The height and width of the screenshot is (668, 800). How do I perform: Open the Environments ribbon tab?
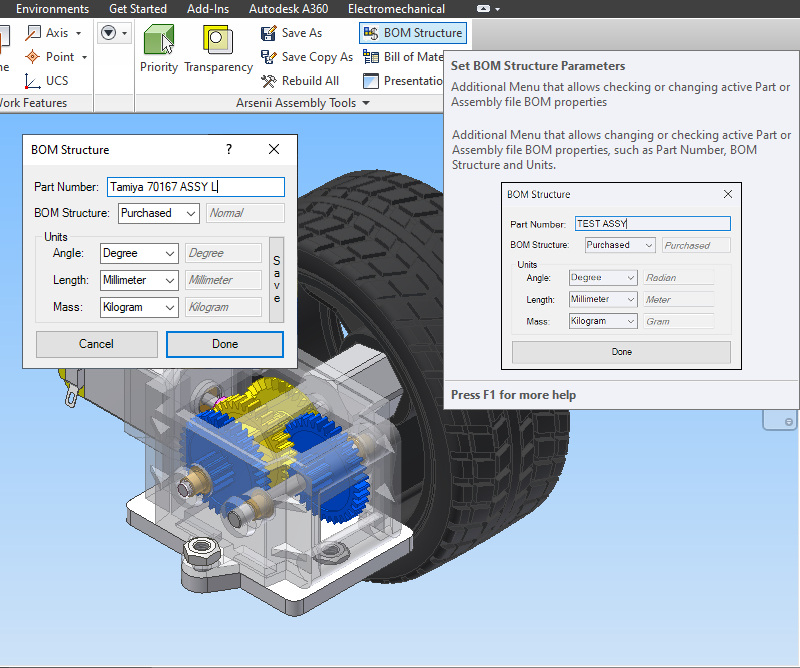(x=52, y=9)
